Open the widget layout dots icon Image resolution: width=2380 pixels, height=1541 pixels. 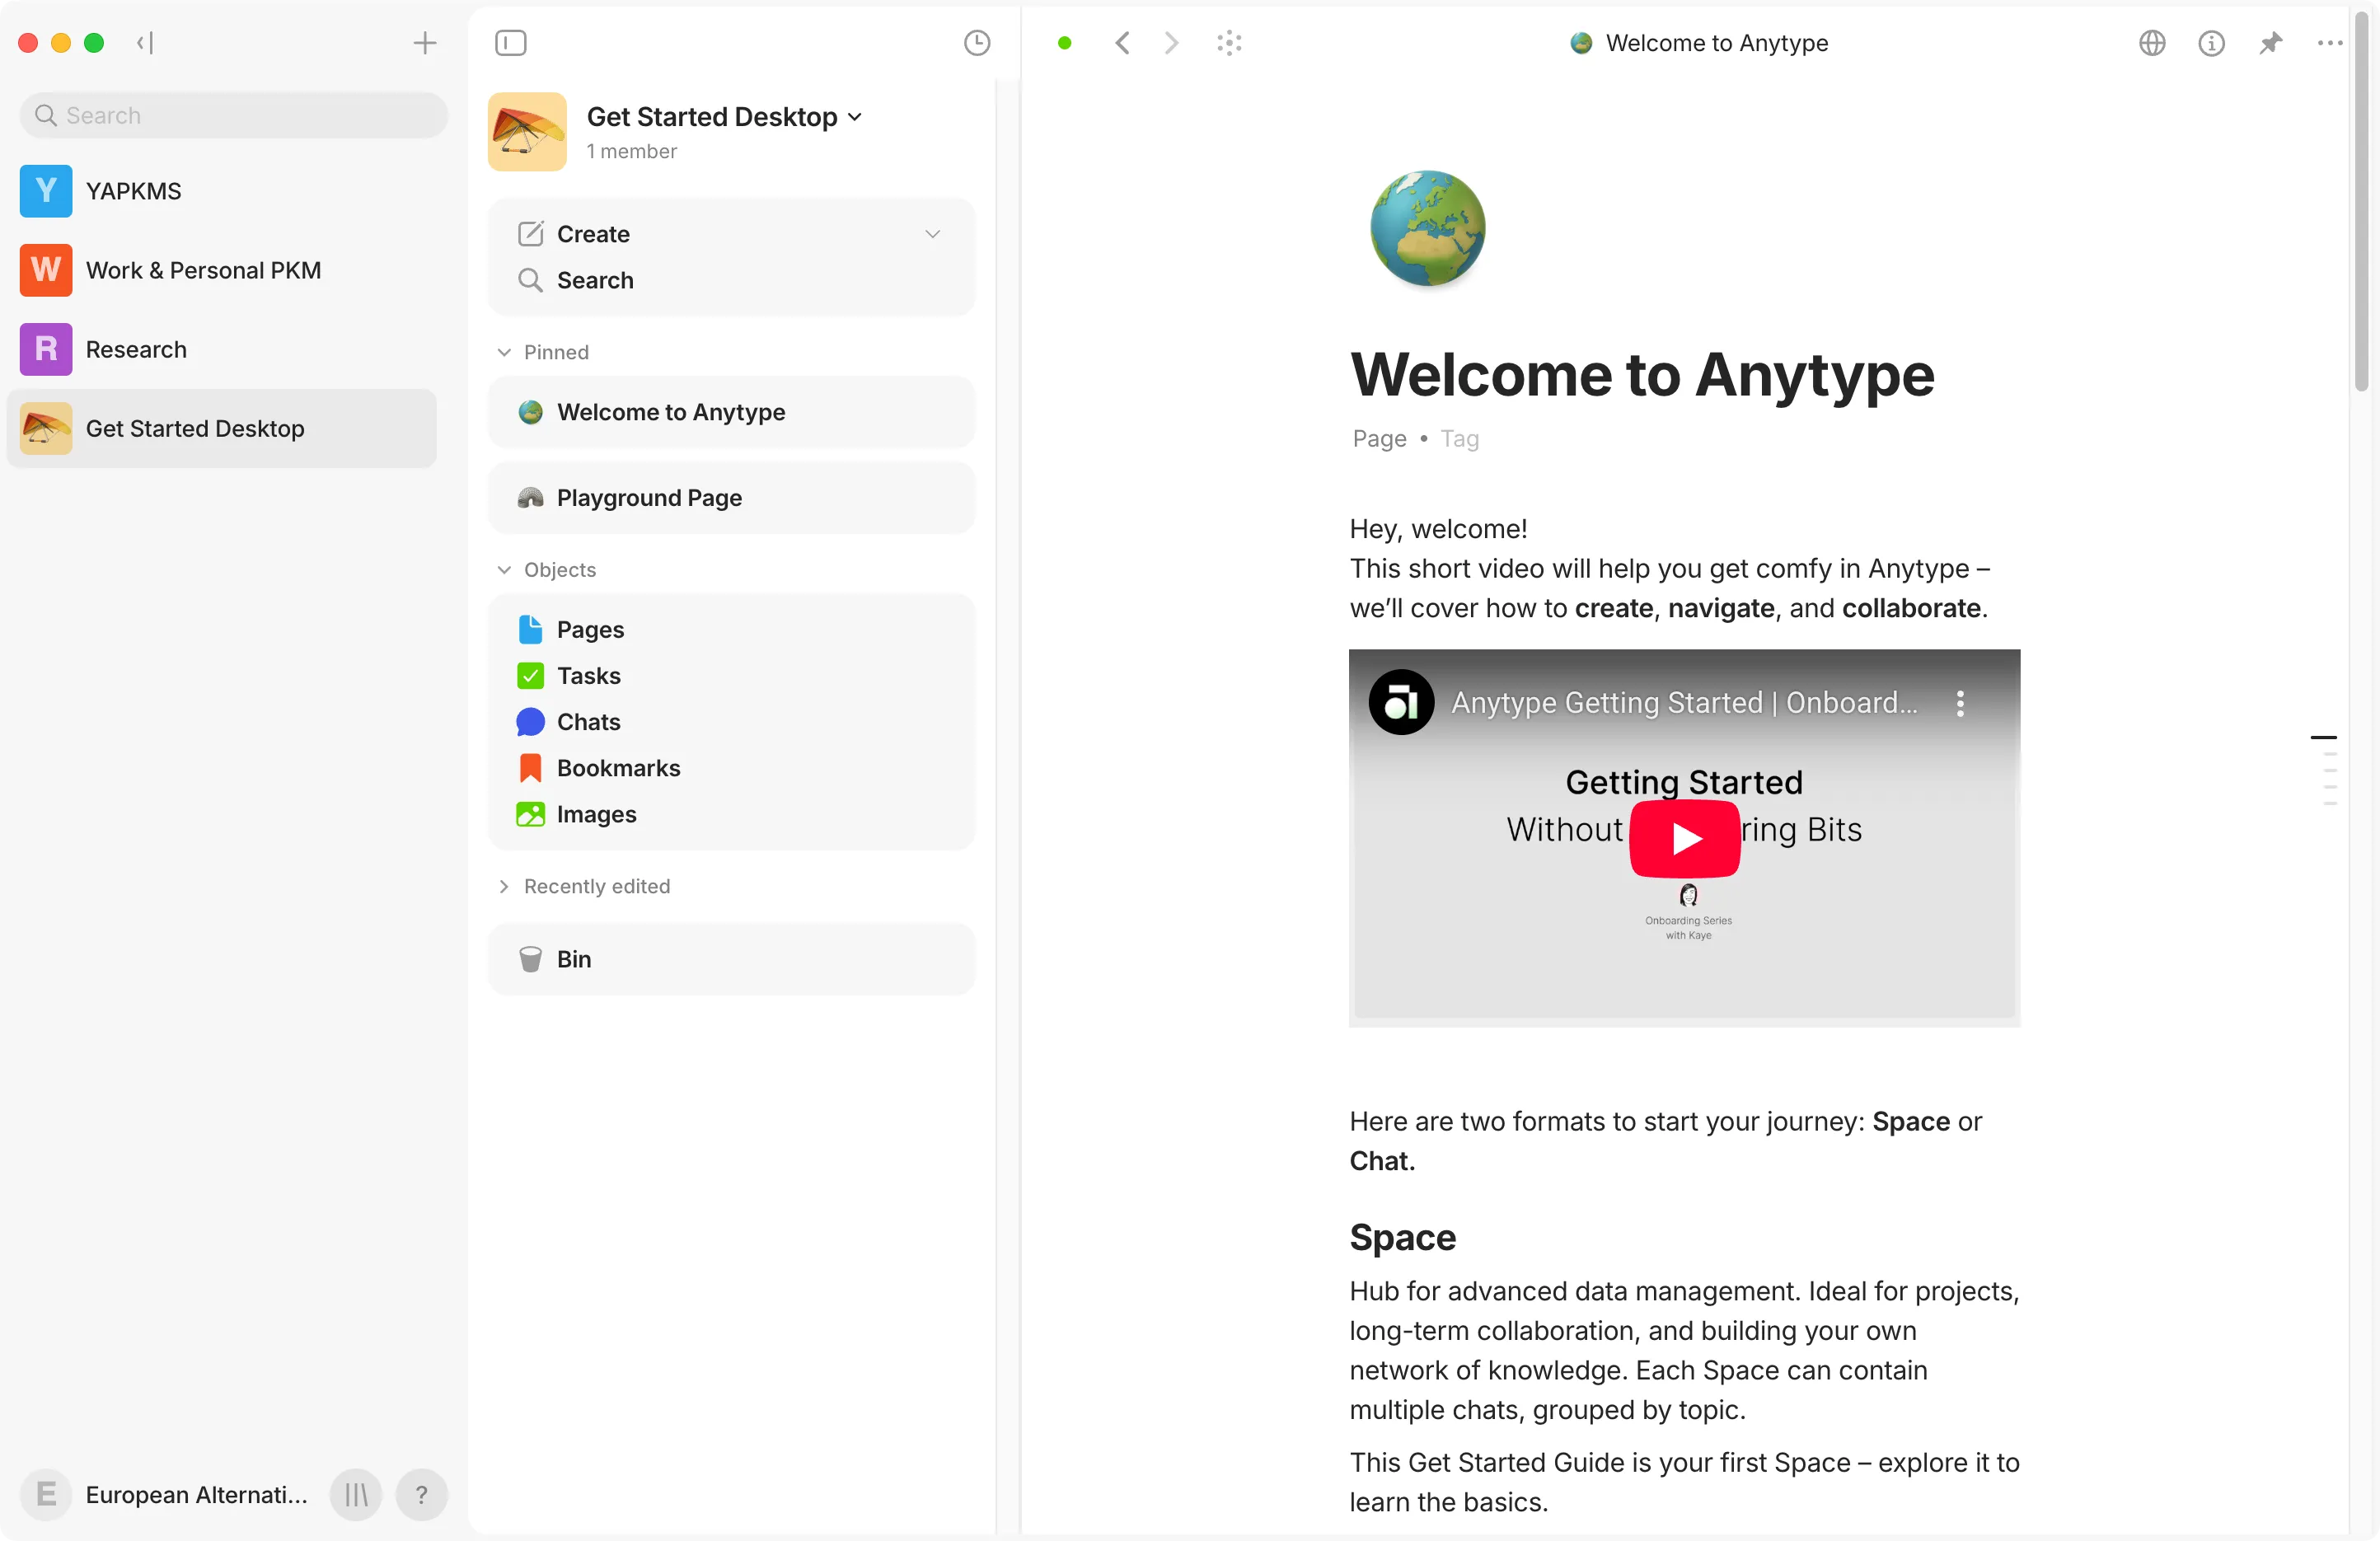tap(1229, 43)
